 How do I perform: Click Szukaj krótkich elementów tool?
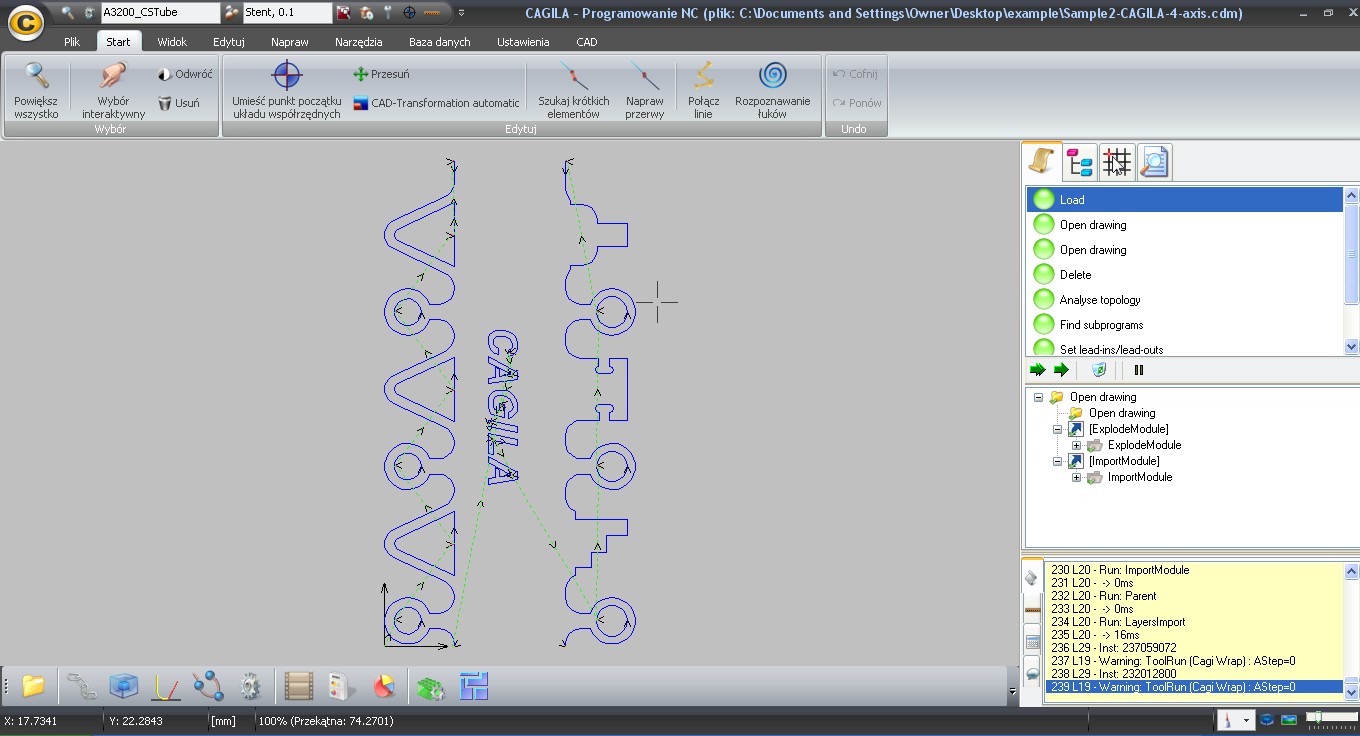(574, 90)
